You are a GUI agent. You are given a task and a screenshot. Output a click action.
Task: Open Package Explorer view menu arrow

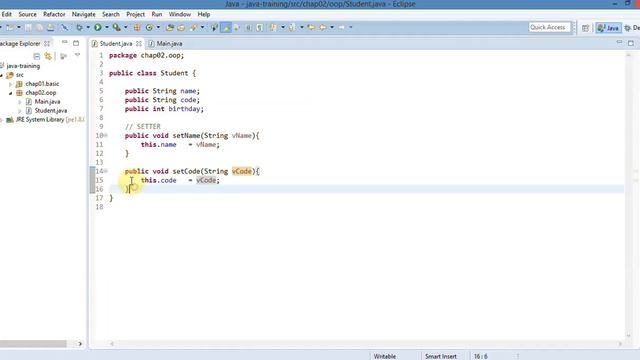coord(78,55)
